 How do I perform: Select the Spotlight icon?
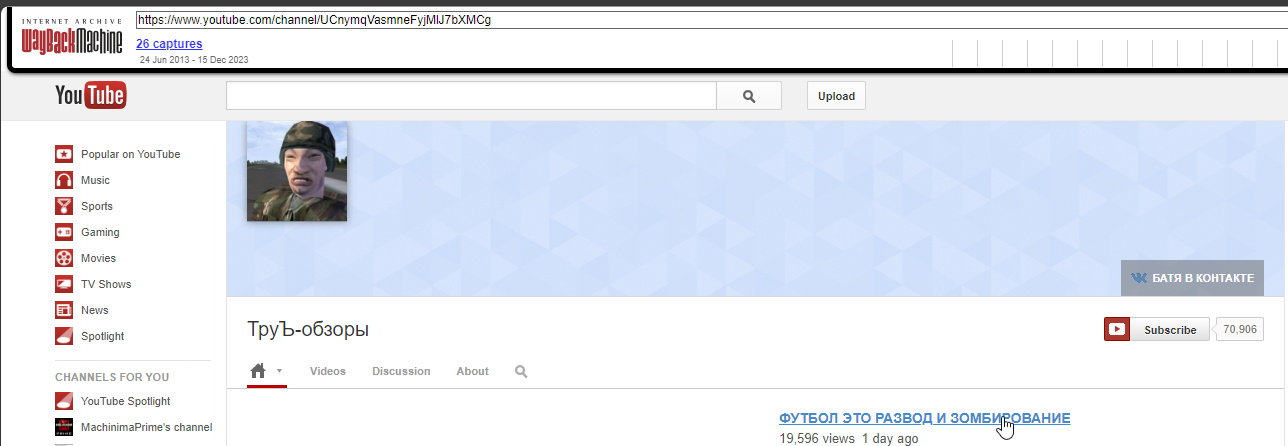click(64, 336)
